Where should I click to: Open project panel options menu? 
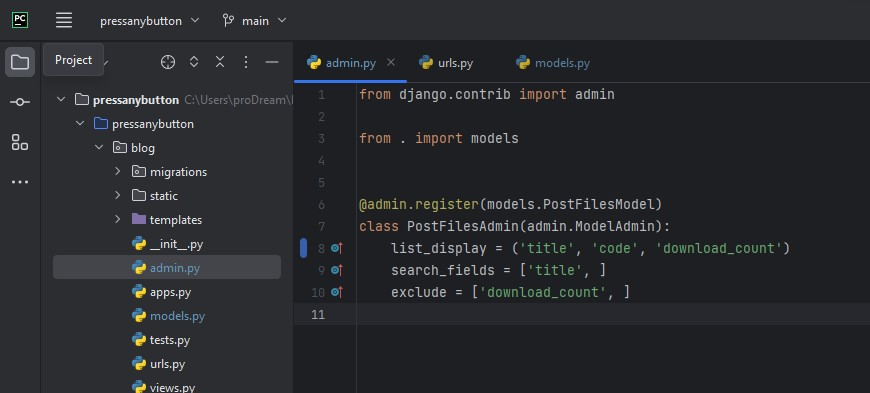click(246, 62)
